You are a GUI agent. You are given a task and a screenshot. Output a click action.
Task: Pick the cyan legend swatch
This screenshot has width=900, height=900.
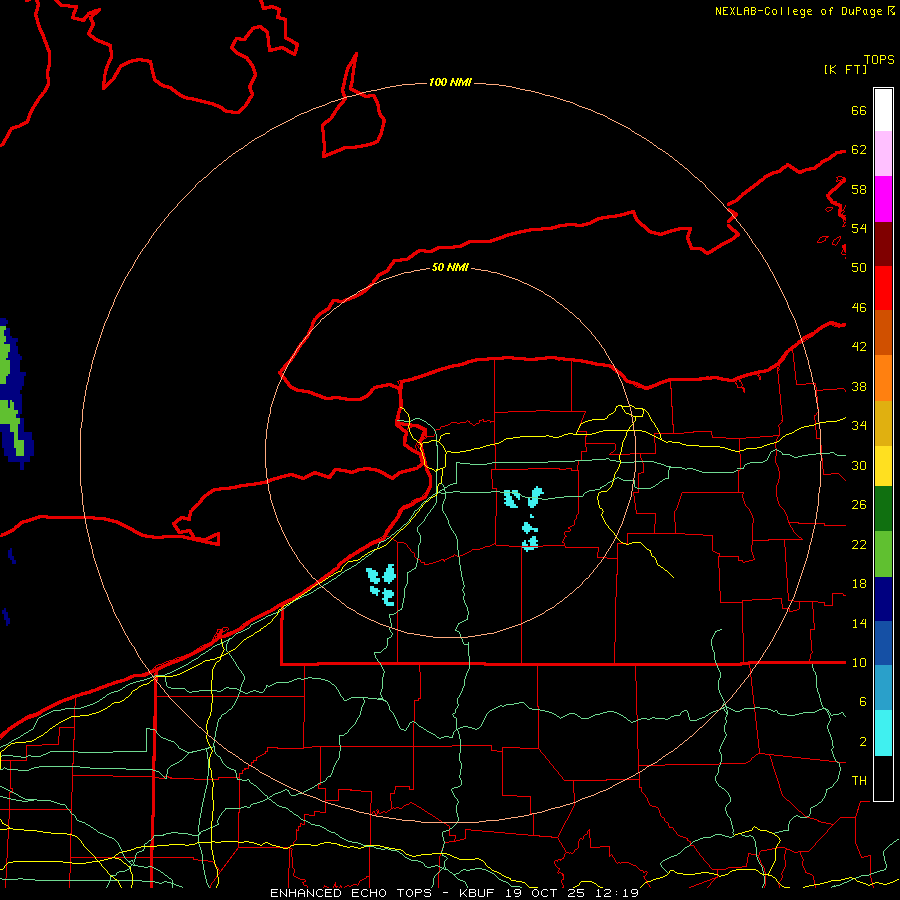pyautogui.click(x=883, y=733)
